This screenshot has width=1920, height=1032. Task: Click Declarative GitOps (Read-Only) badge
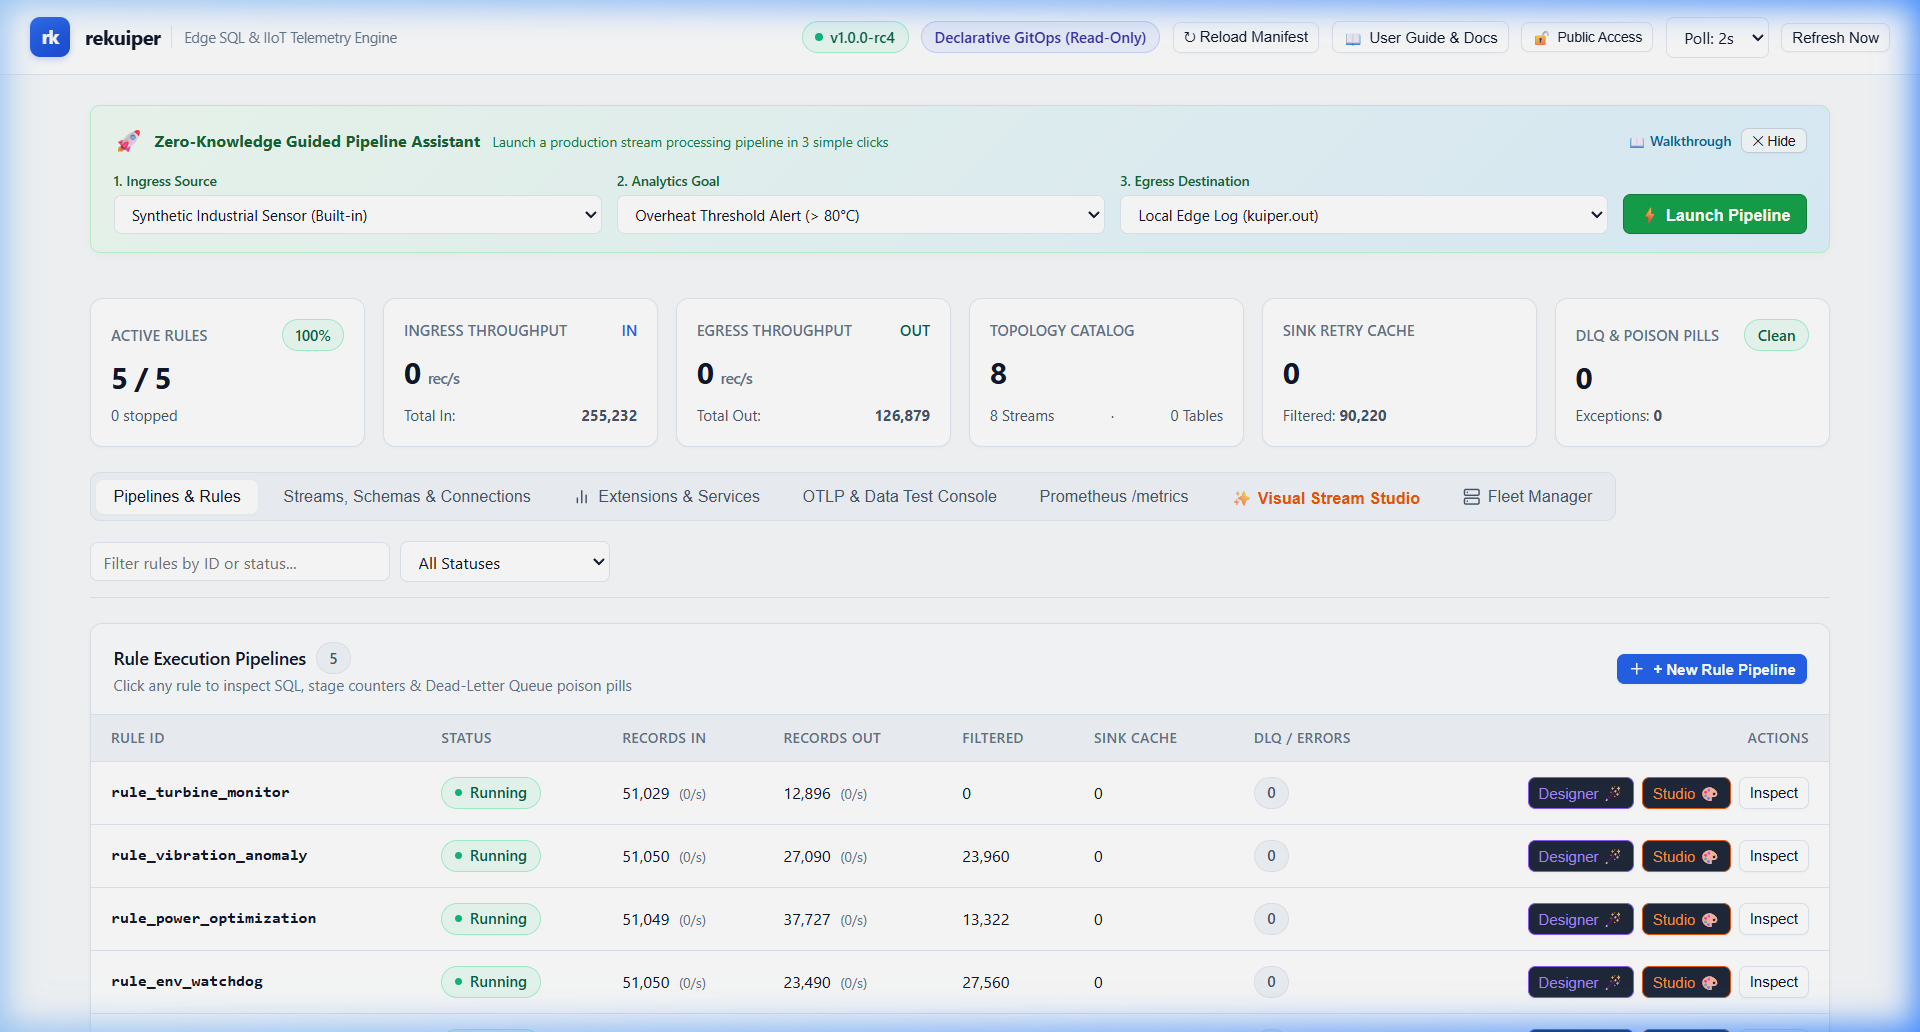point(1040,37)
